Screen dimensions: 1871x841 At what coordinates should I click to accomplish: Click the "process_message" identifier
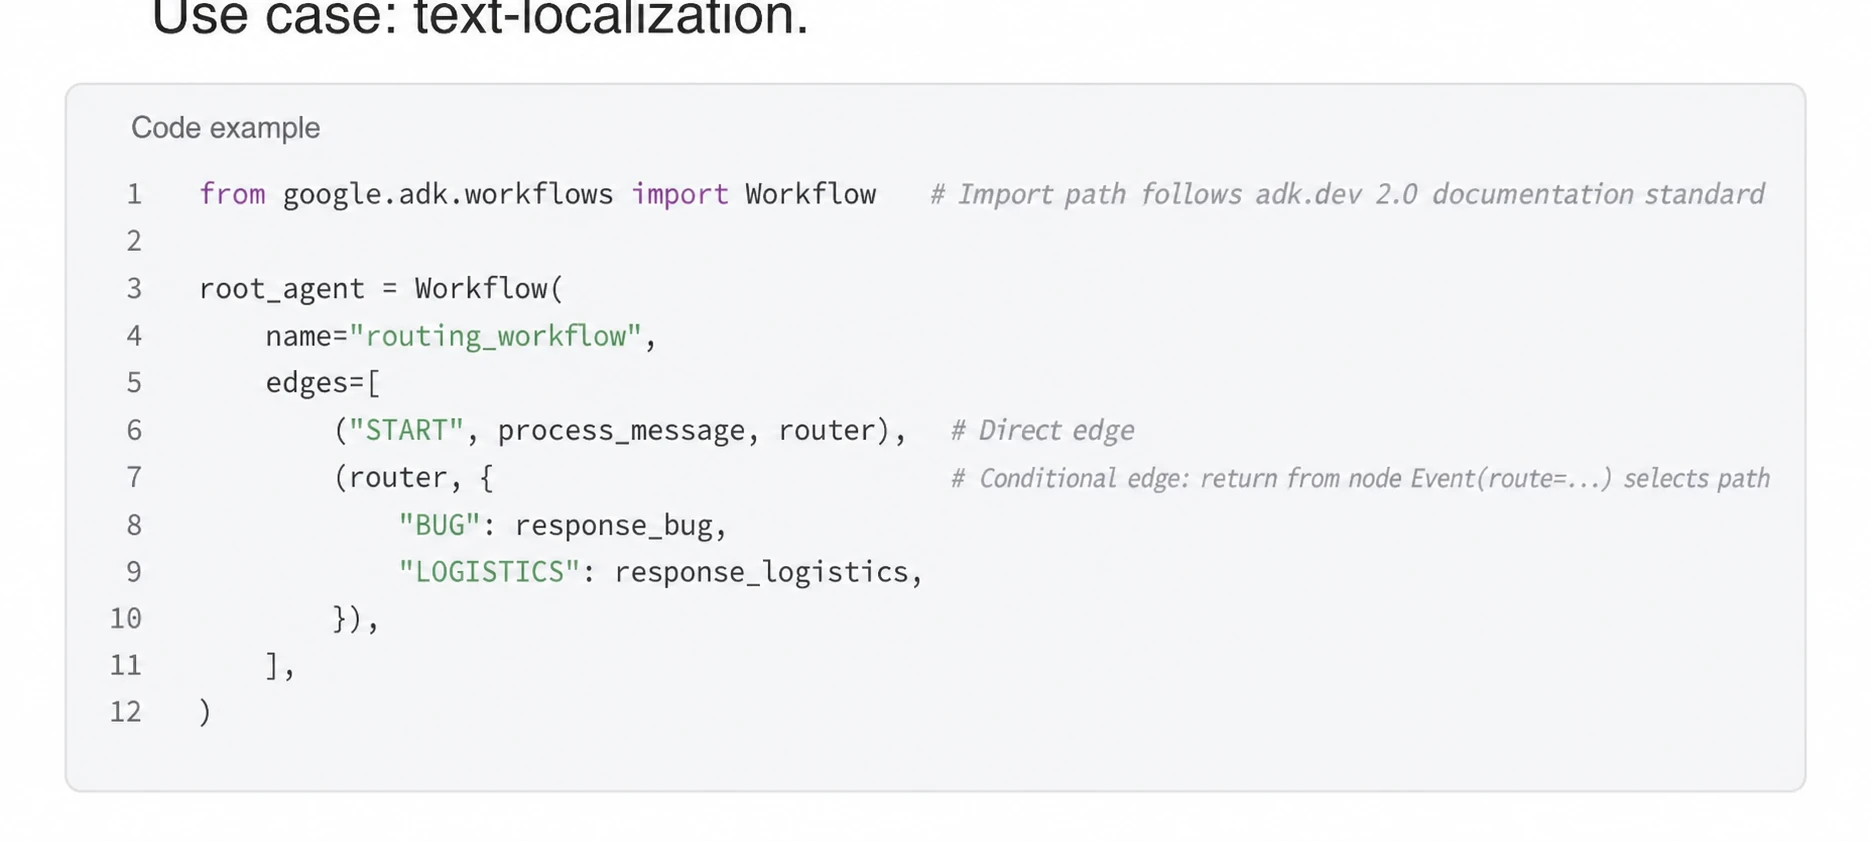point(621,431)
